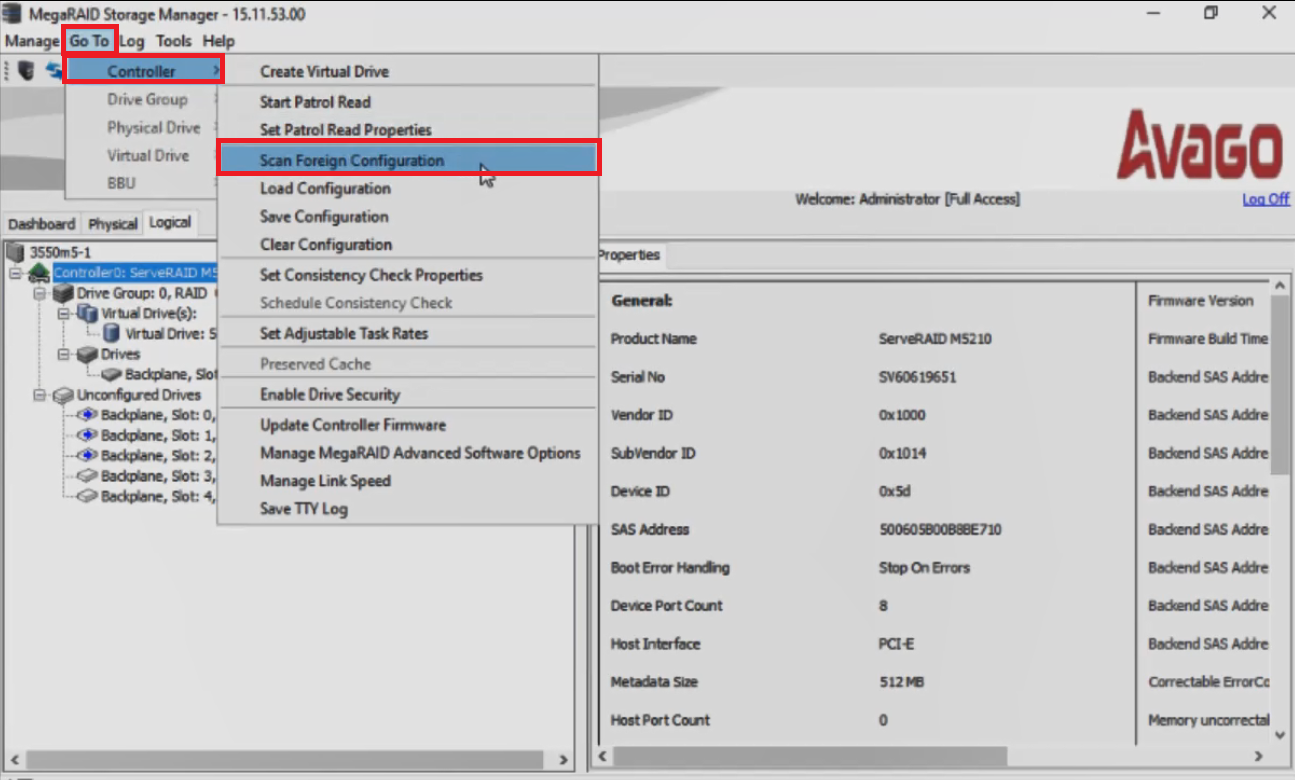Collapse the Drives tree node
The width and height of the screenshot is (1295, 780).
click(64, 354)
